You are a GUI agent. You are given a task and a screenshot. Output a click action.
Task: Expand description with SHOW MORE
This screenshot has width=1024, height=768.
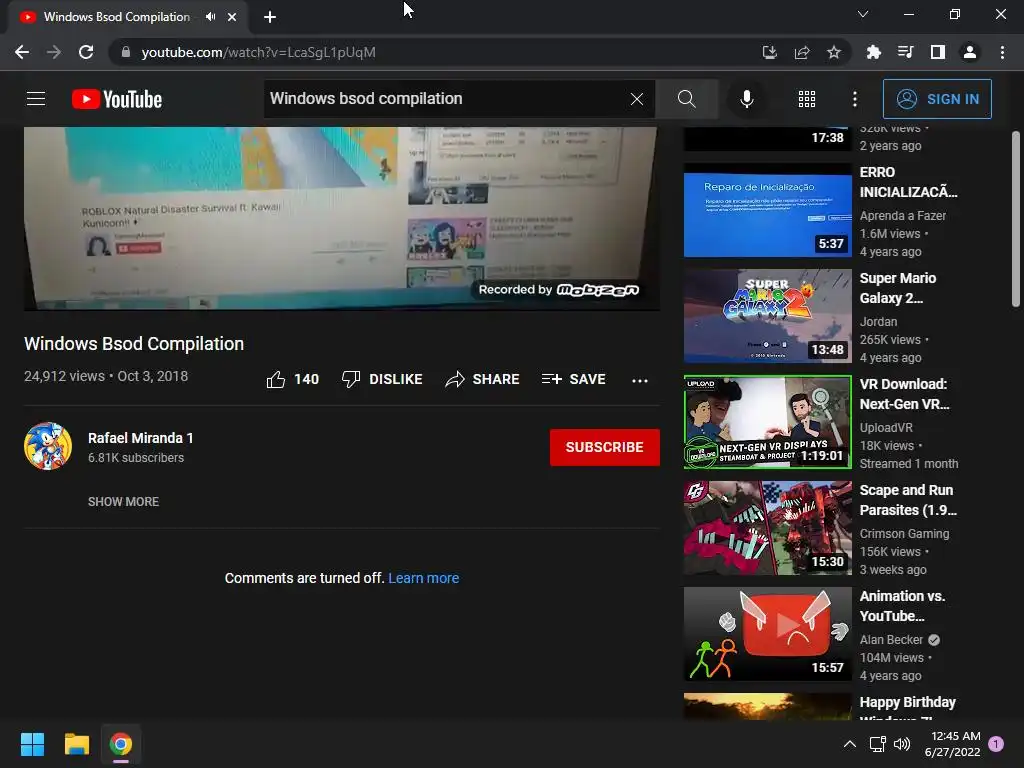[123, 502]
